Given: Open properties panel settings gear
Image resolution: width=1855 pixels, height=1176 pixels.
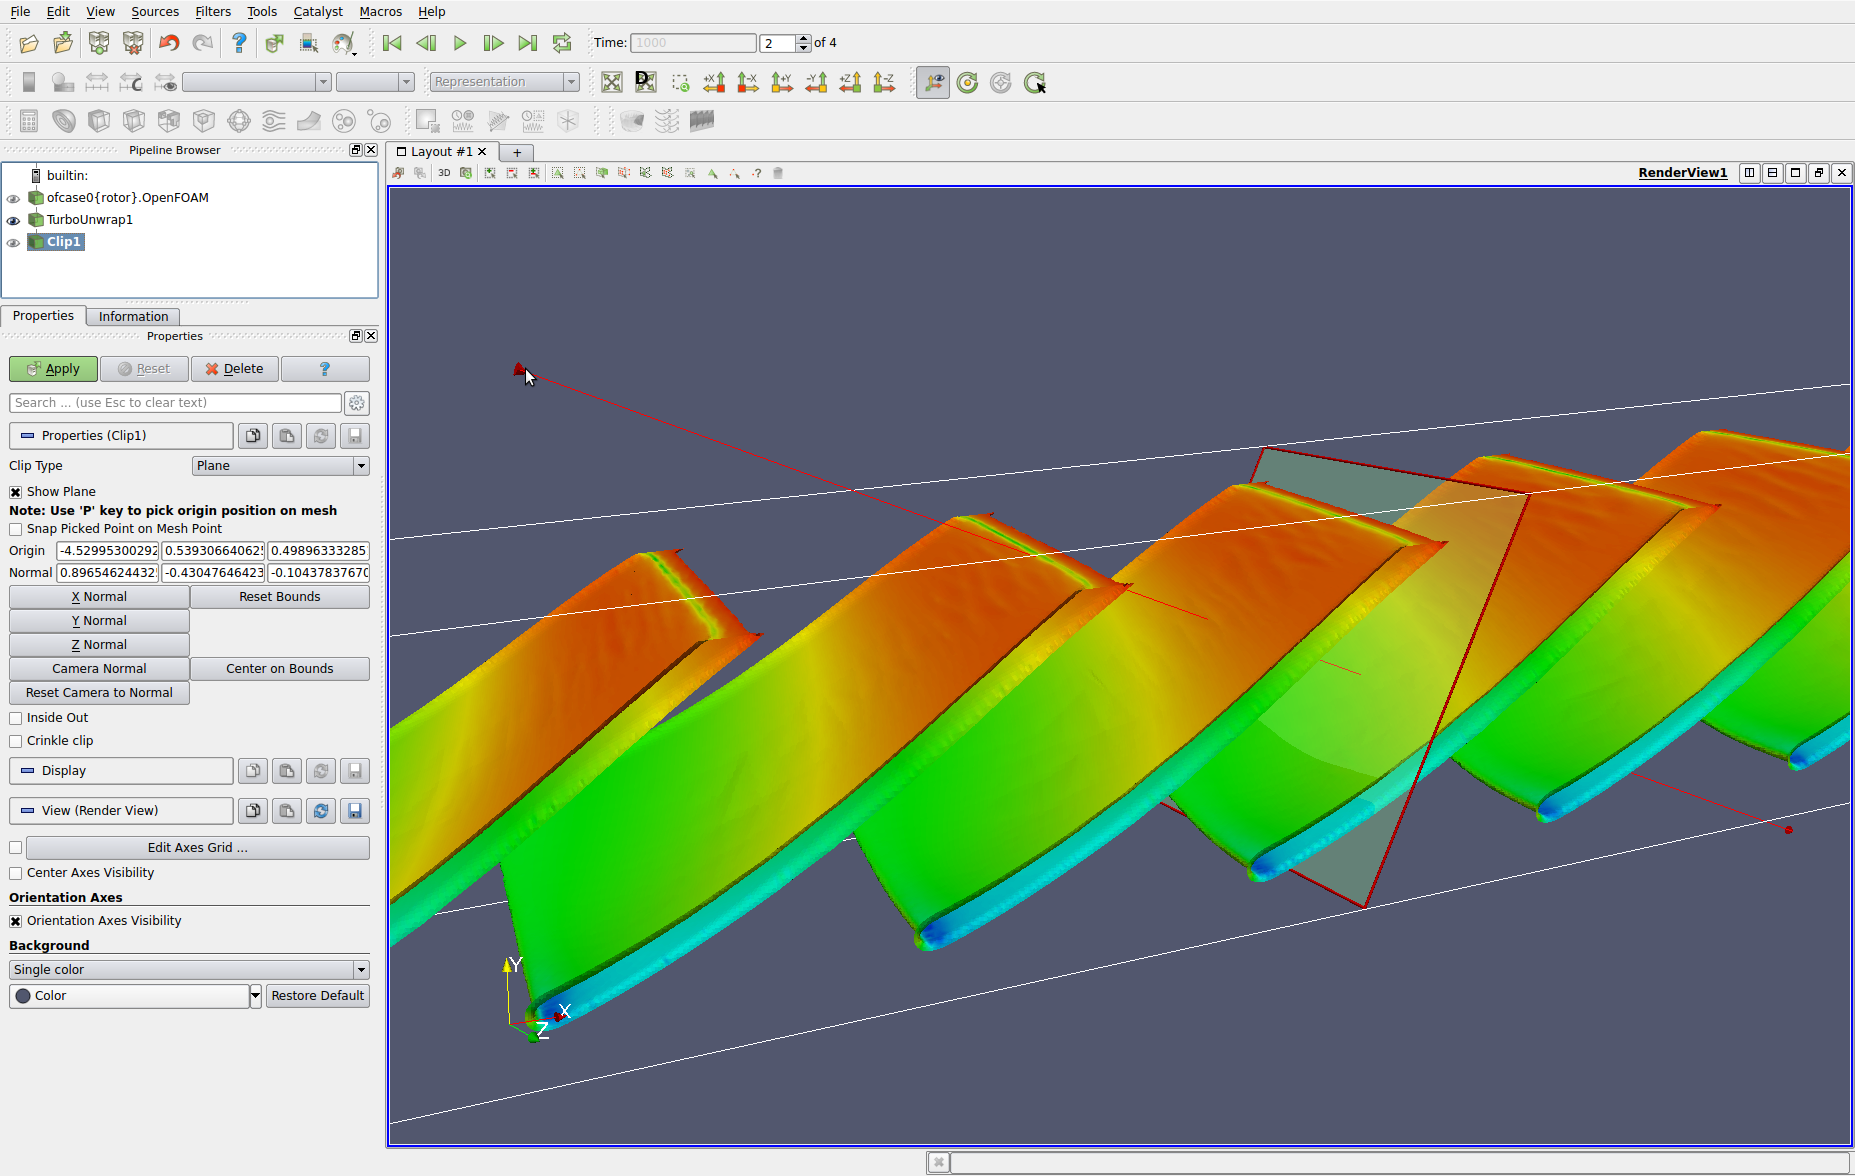Looking at the screenshot, I should coord(357,403).
